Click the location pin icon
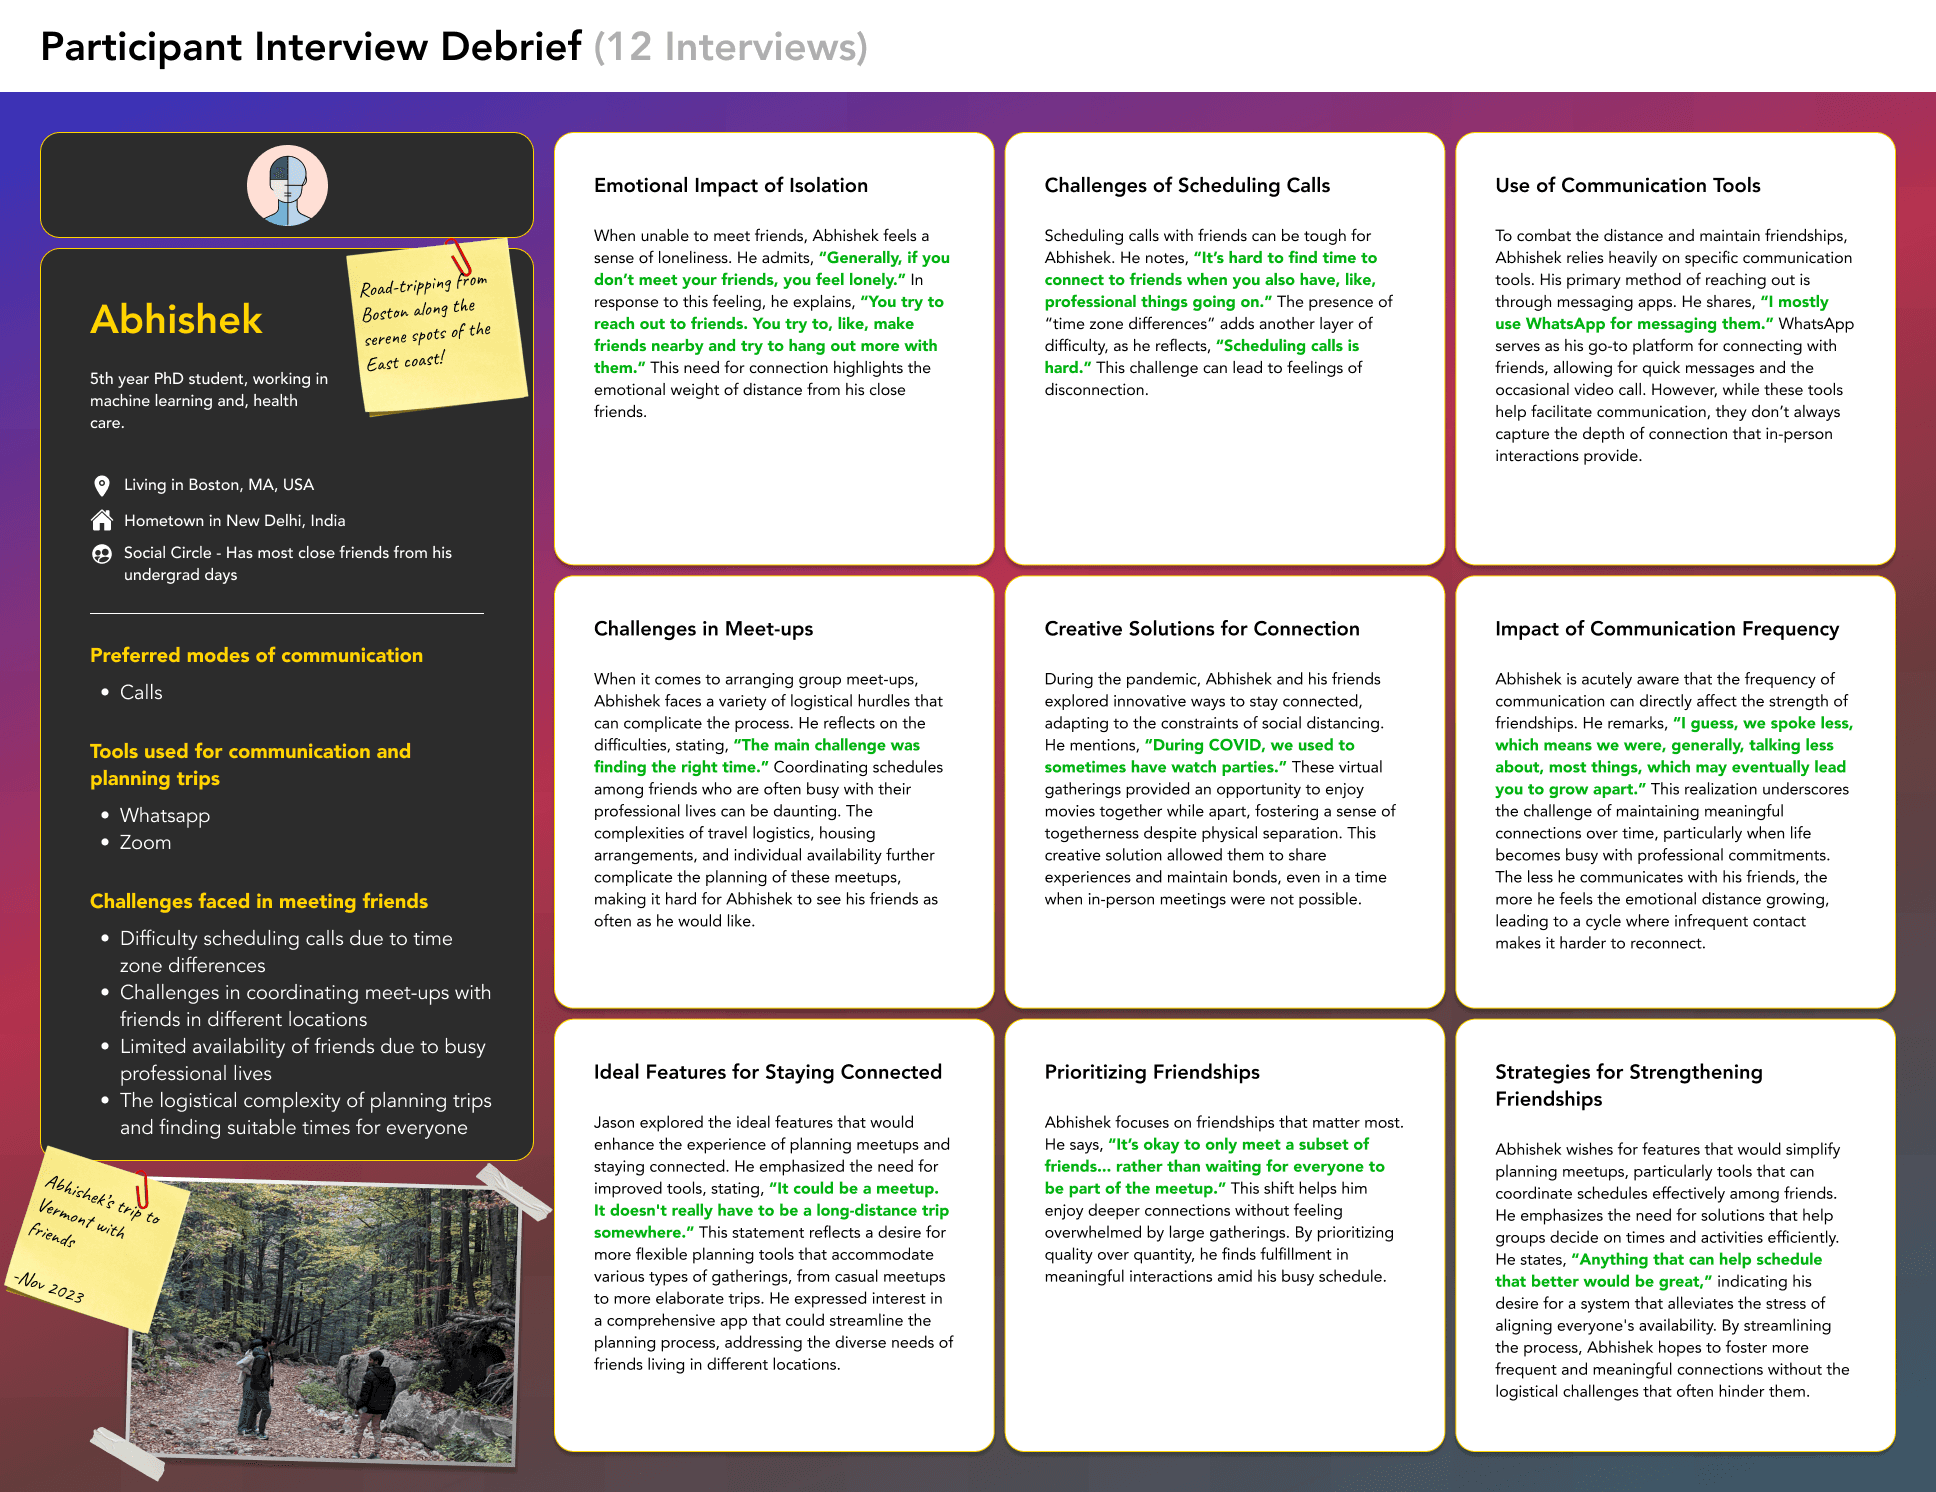This screenshot has height=1492, width=1936. (x=101, y=486)
